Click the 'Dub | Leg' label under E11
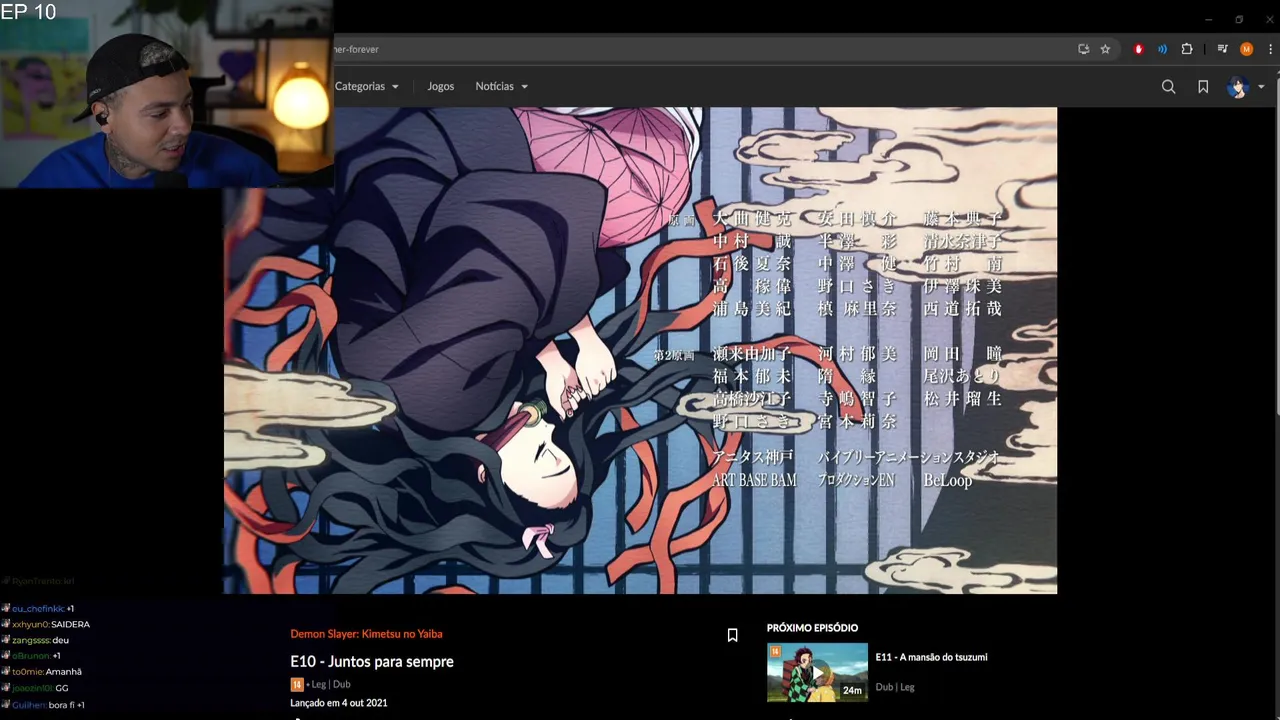This screenshot has height=720, width=1280. [x=895, y=687]
